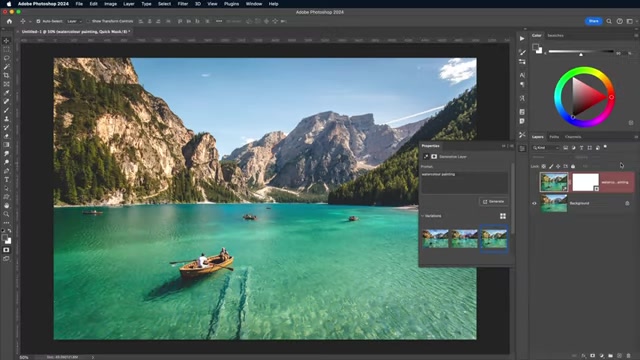Open the Edit Toolbar three-dots menu
This screenshot has height=360, width=640.
6,223
